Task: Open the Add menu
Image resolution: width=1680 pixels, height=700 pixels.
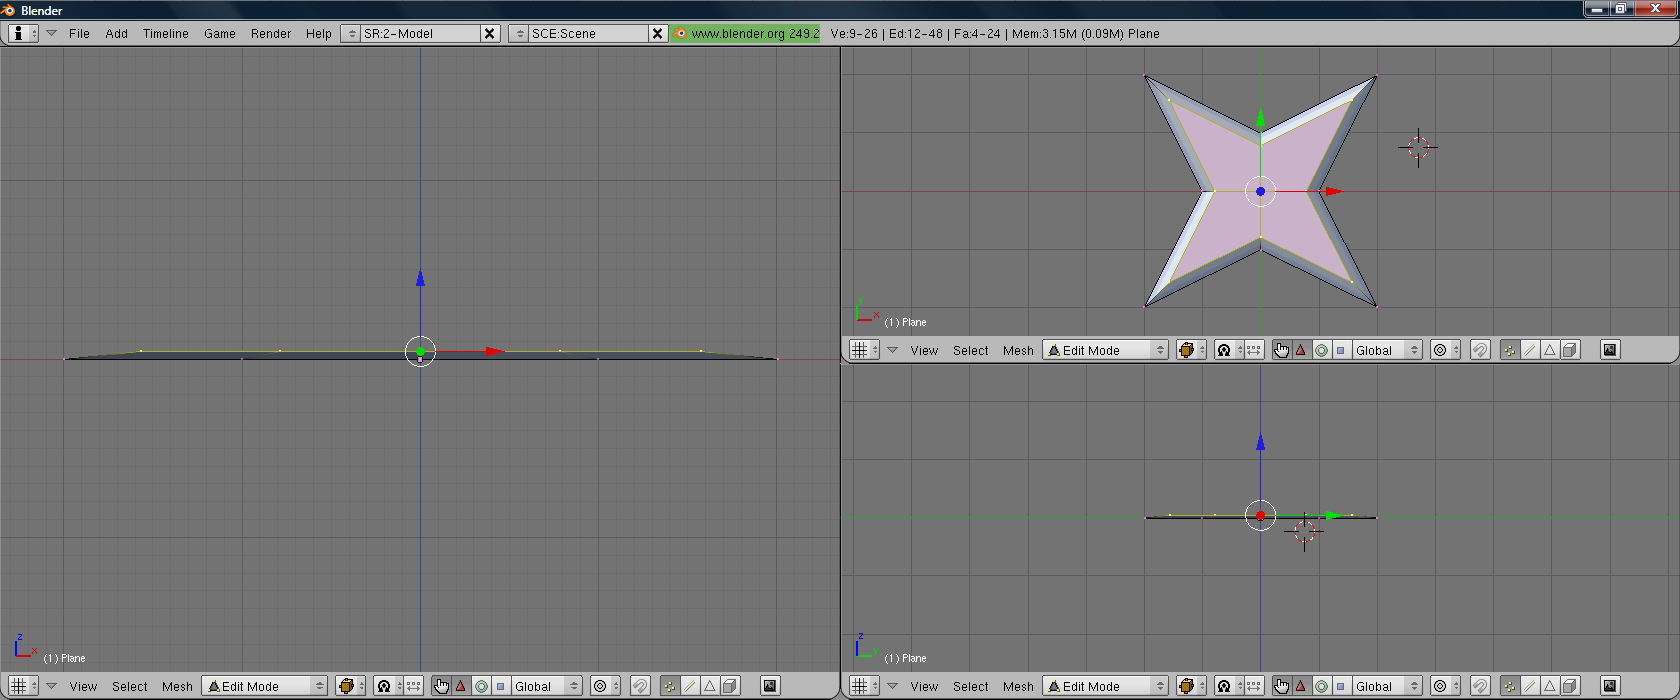Action: pos(116,33)
